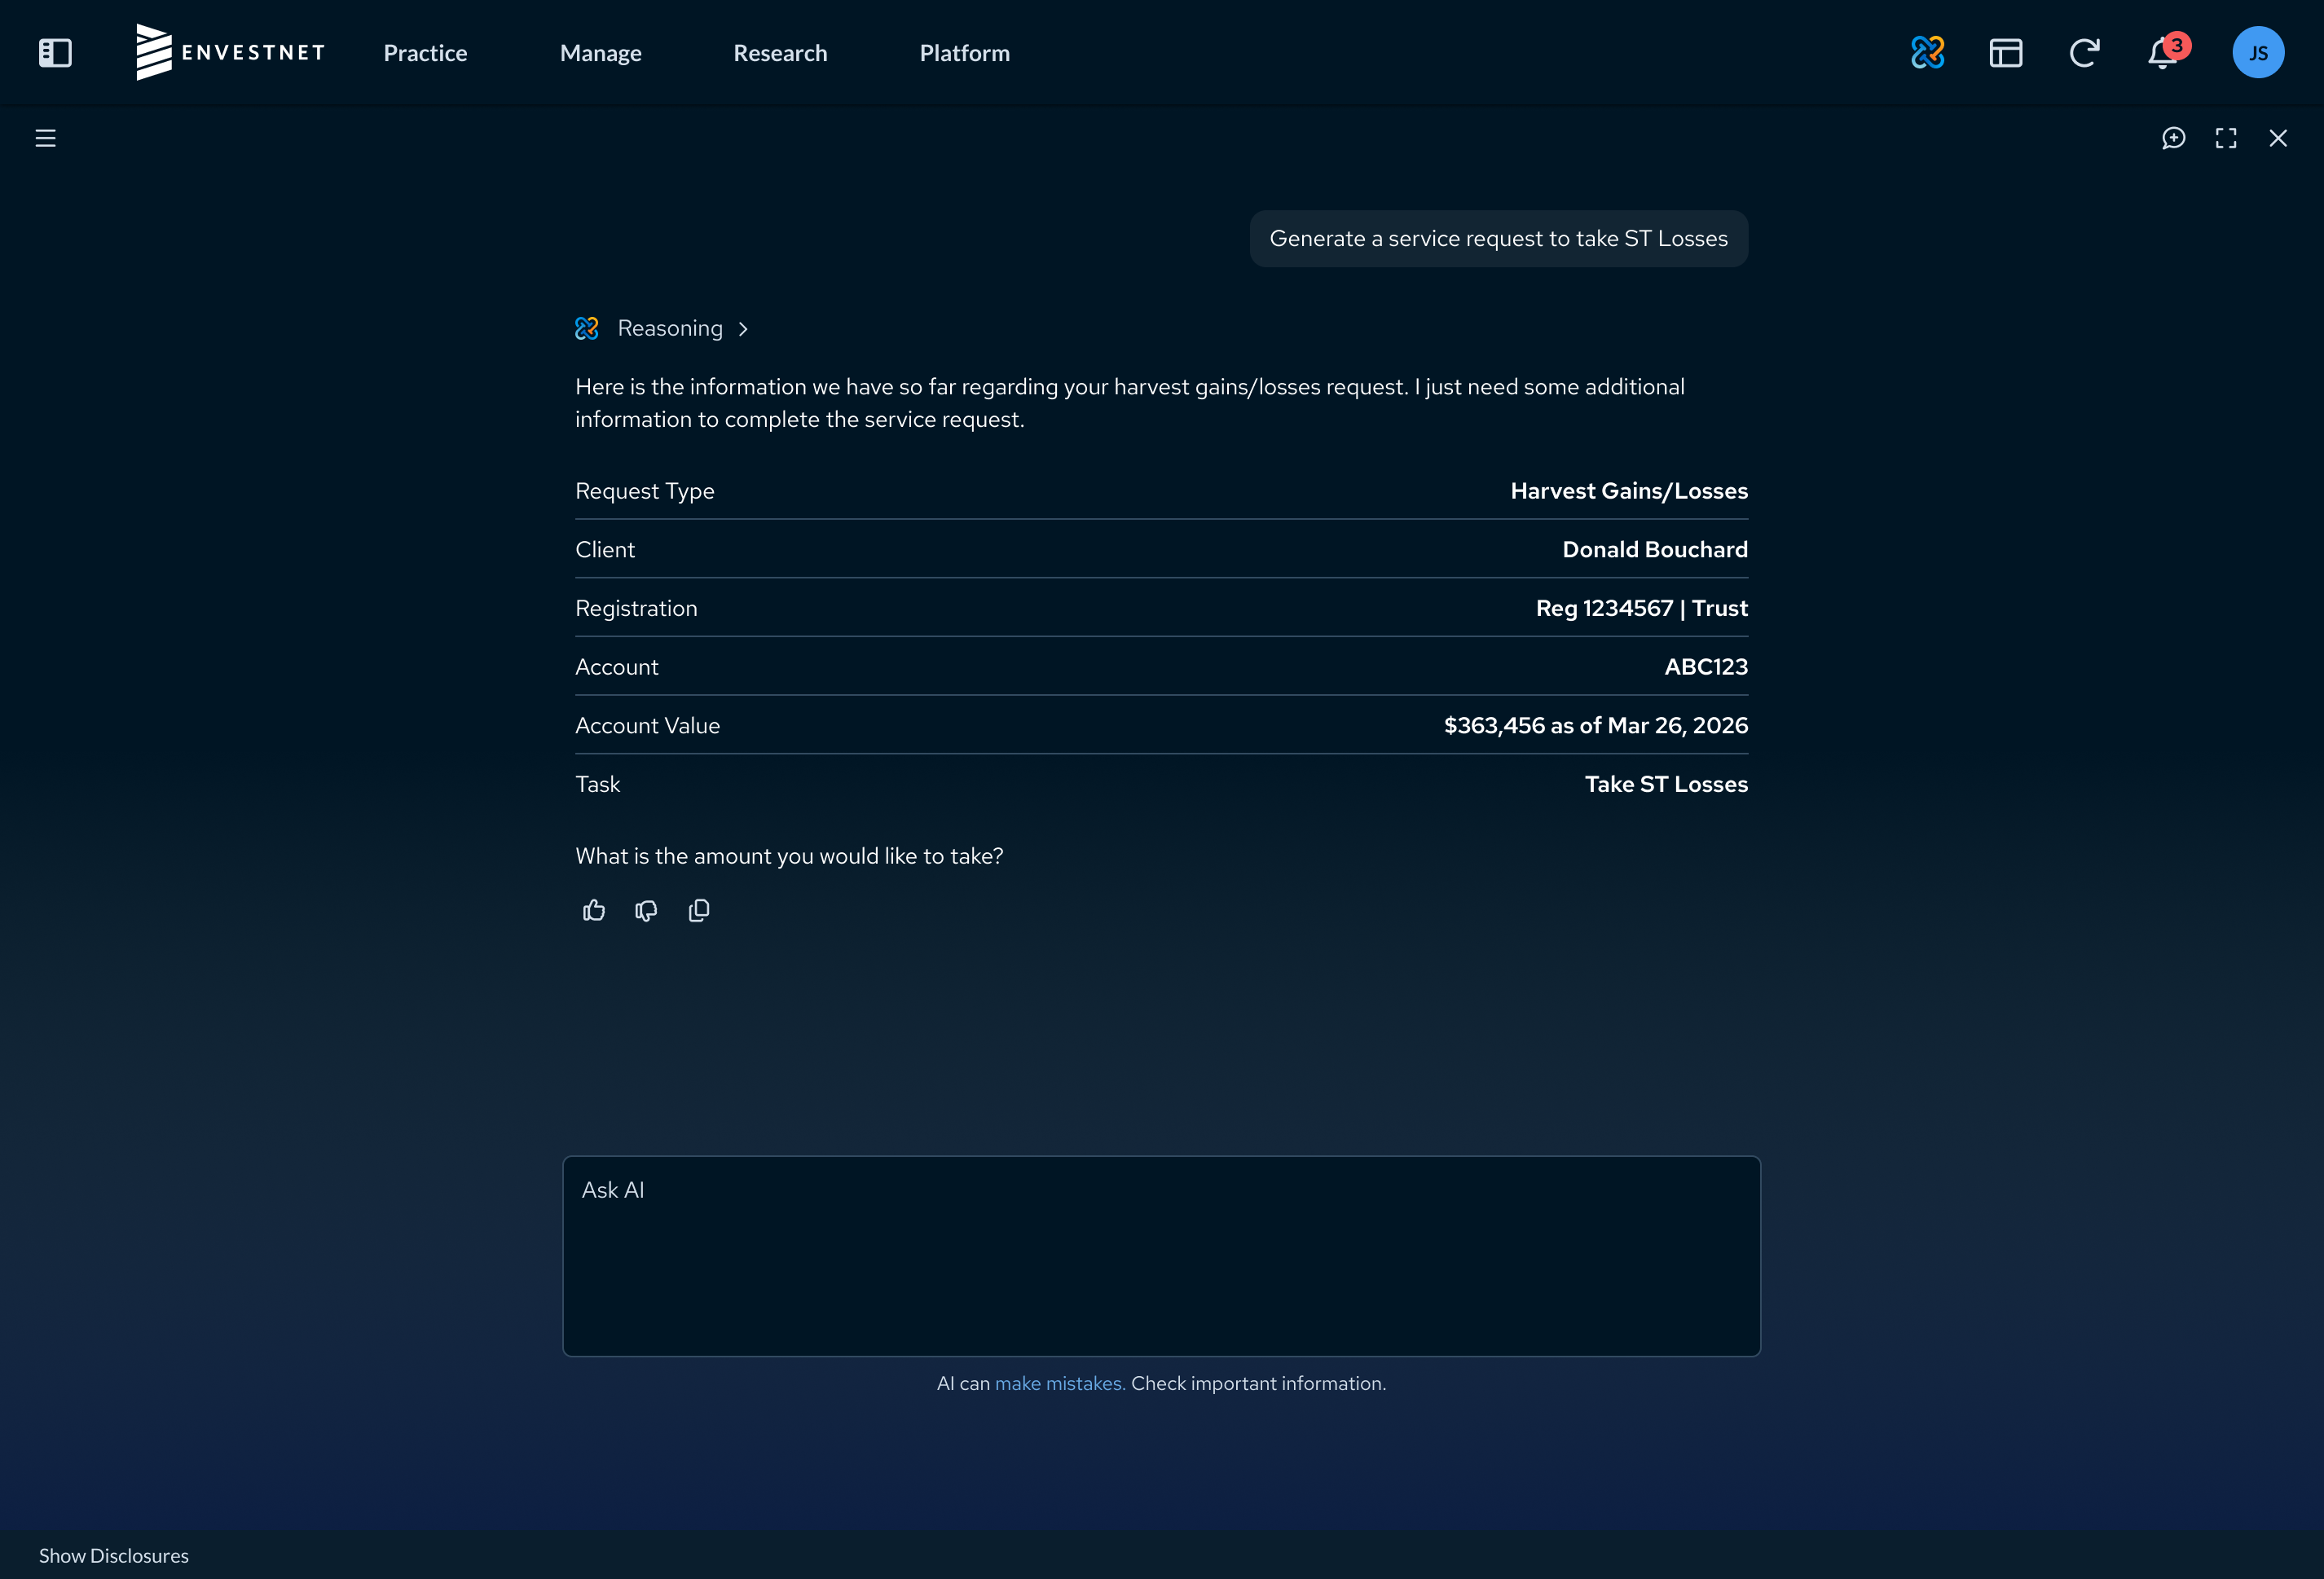Click '$363,456 as of Mar 26, 2026'

point(1596,726)
